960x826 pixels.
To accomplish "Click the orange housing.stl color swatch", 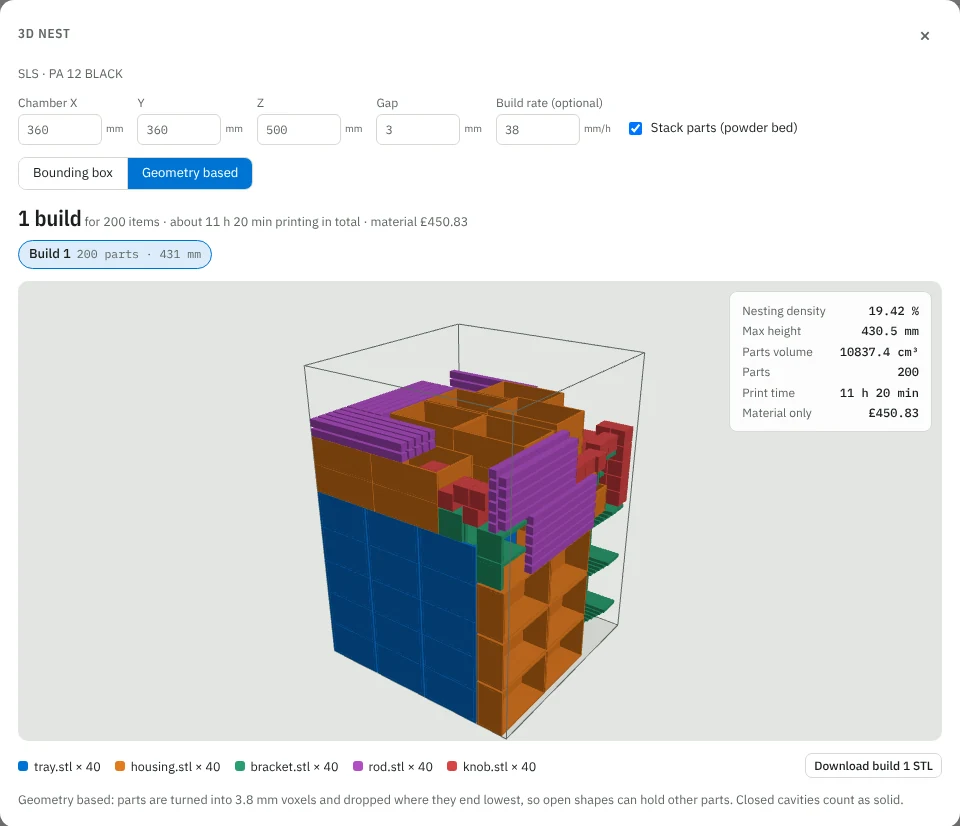I will (120, 766).
